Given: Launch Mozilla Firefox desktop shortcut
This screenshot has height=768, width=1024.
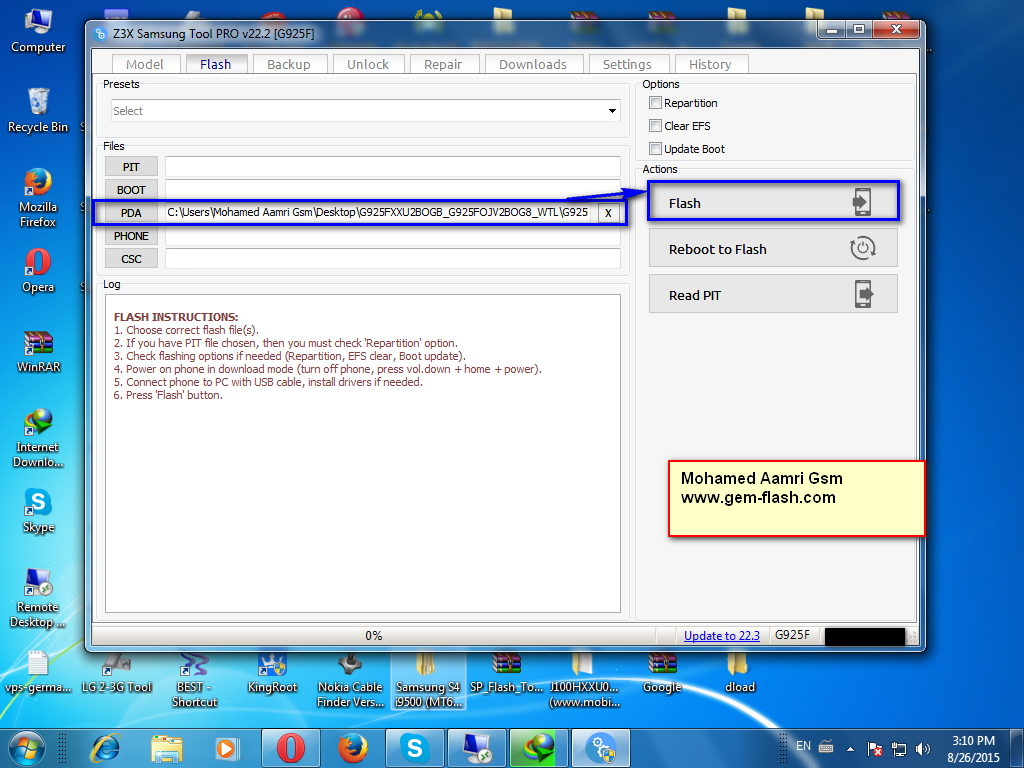Looking at the screenshot, I should (38, 198).
